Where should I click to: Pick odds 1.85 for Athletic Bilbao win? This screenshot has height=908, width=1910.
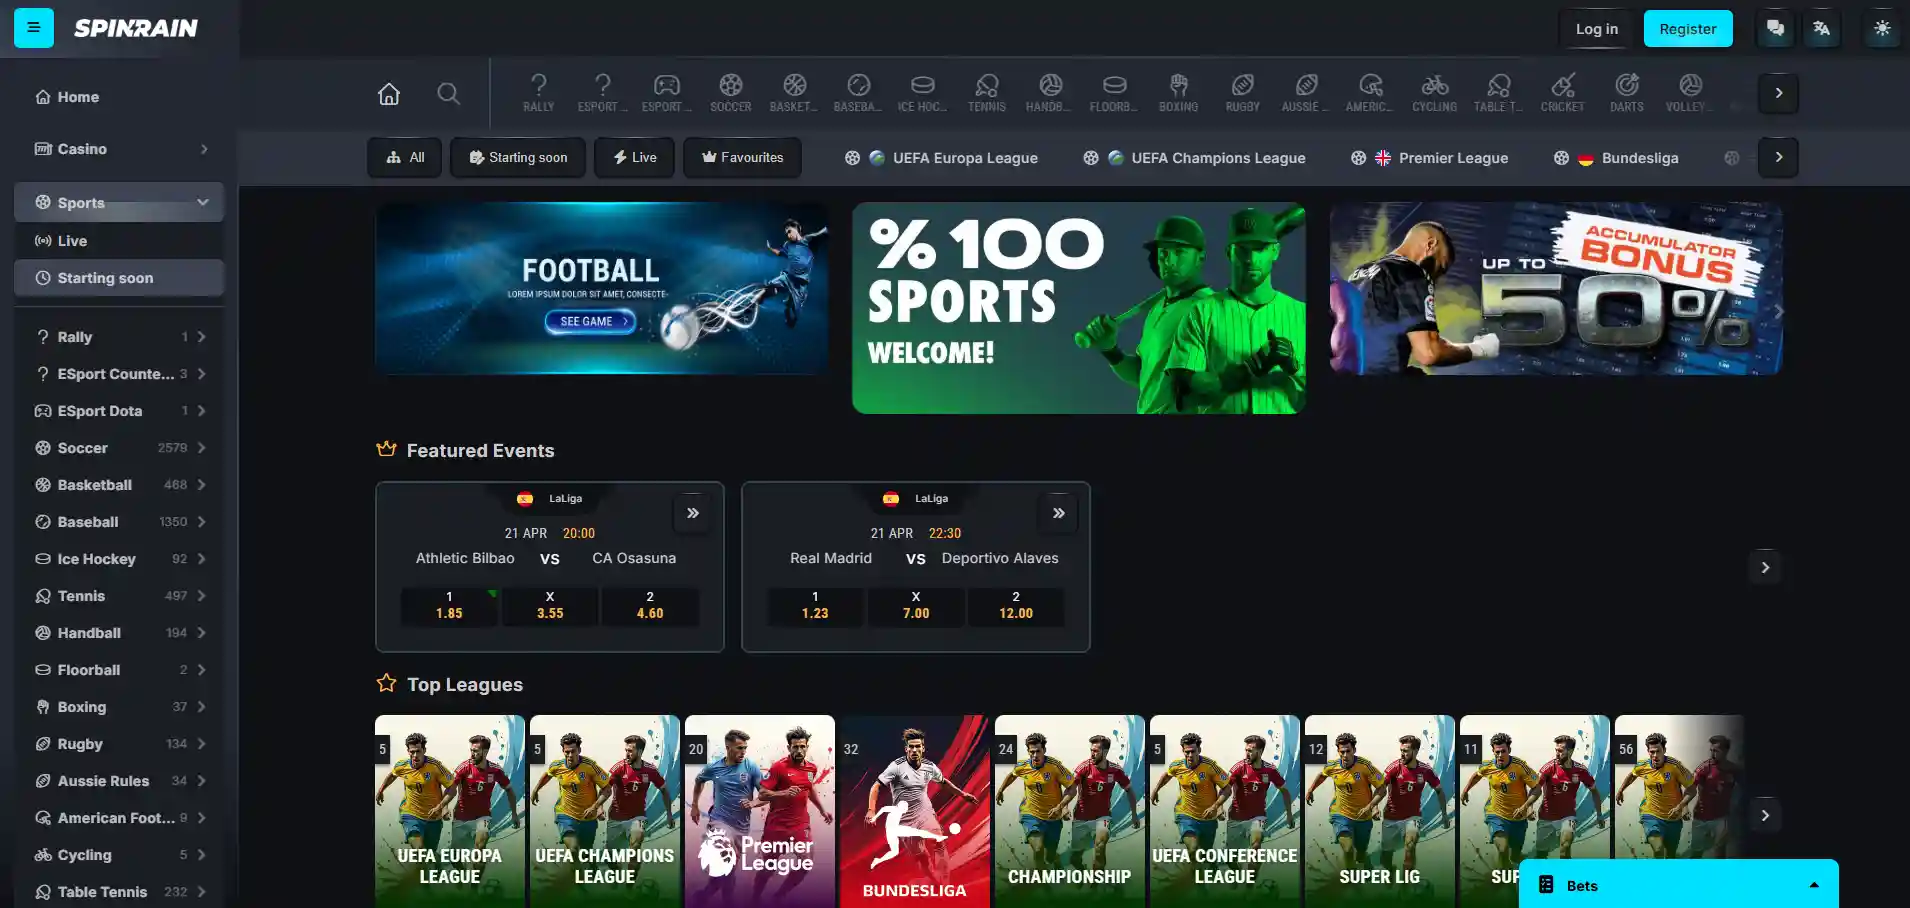(x=449, y=606)
